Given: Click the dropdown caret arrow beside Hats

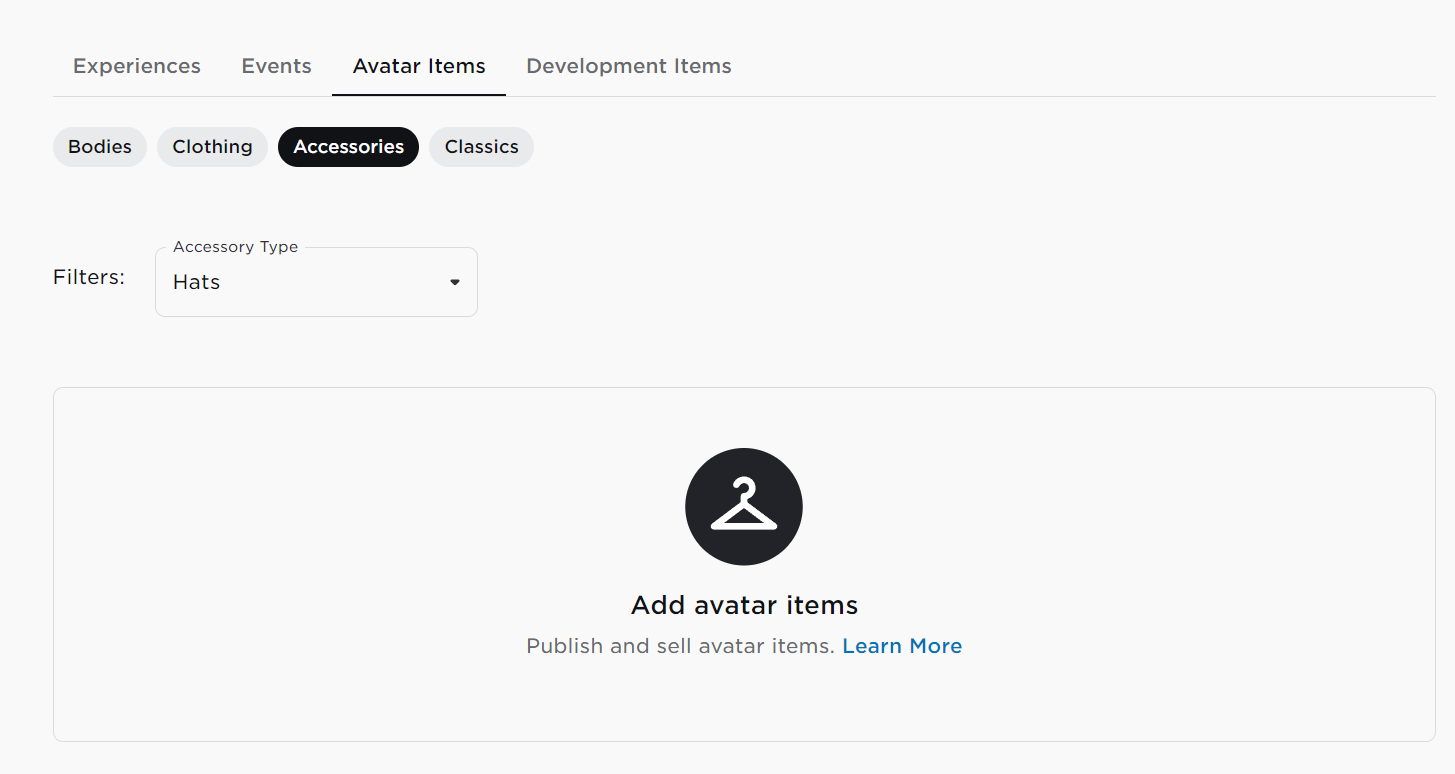Looking at the screenshot, I should (455, 282).
